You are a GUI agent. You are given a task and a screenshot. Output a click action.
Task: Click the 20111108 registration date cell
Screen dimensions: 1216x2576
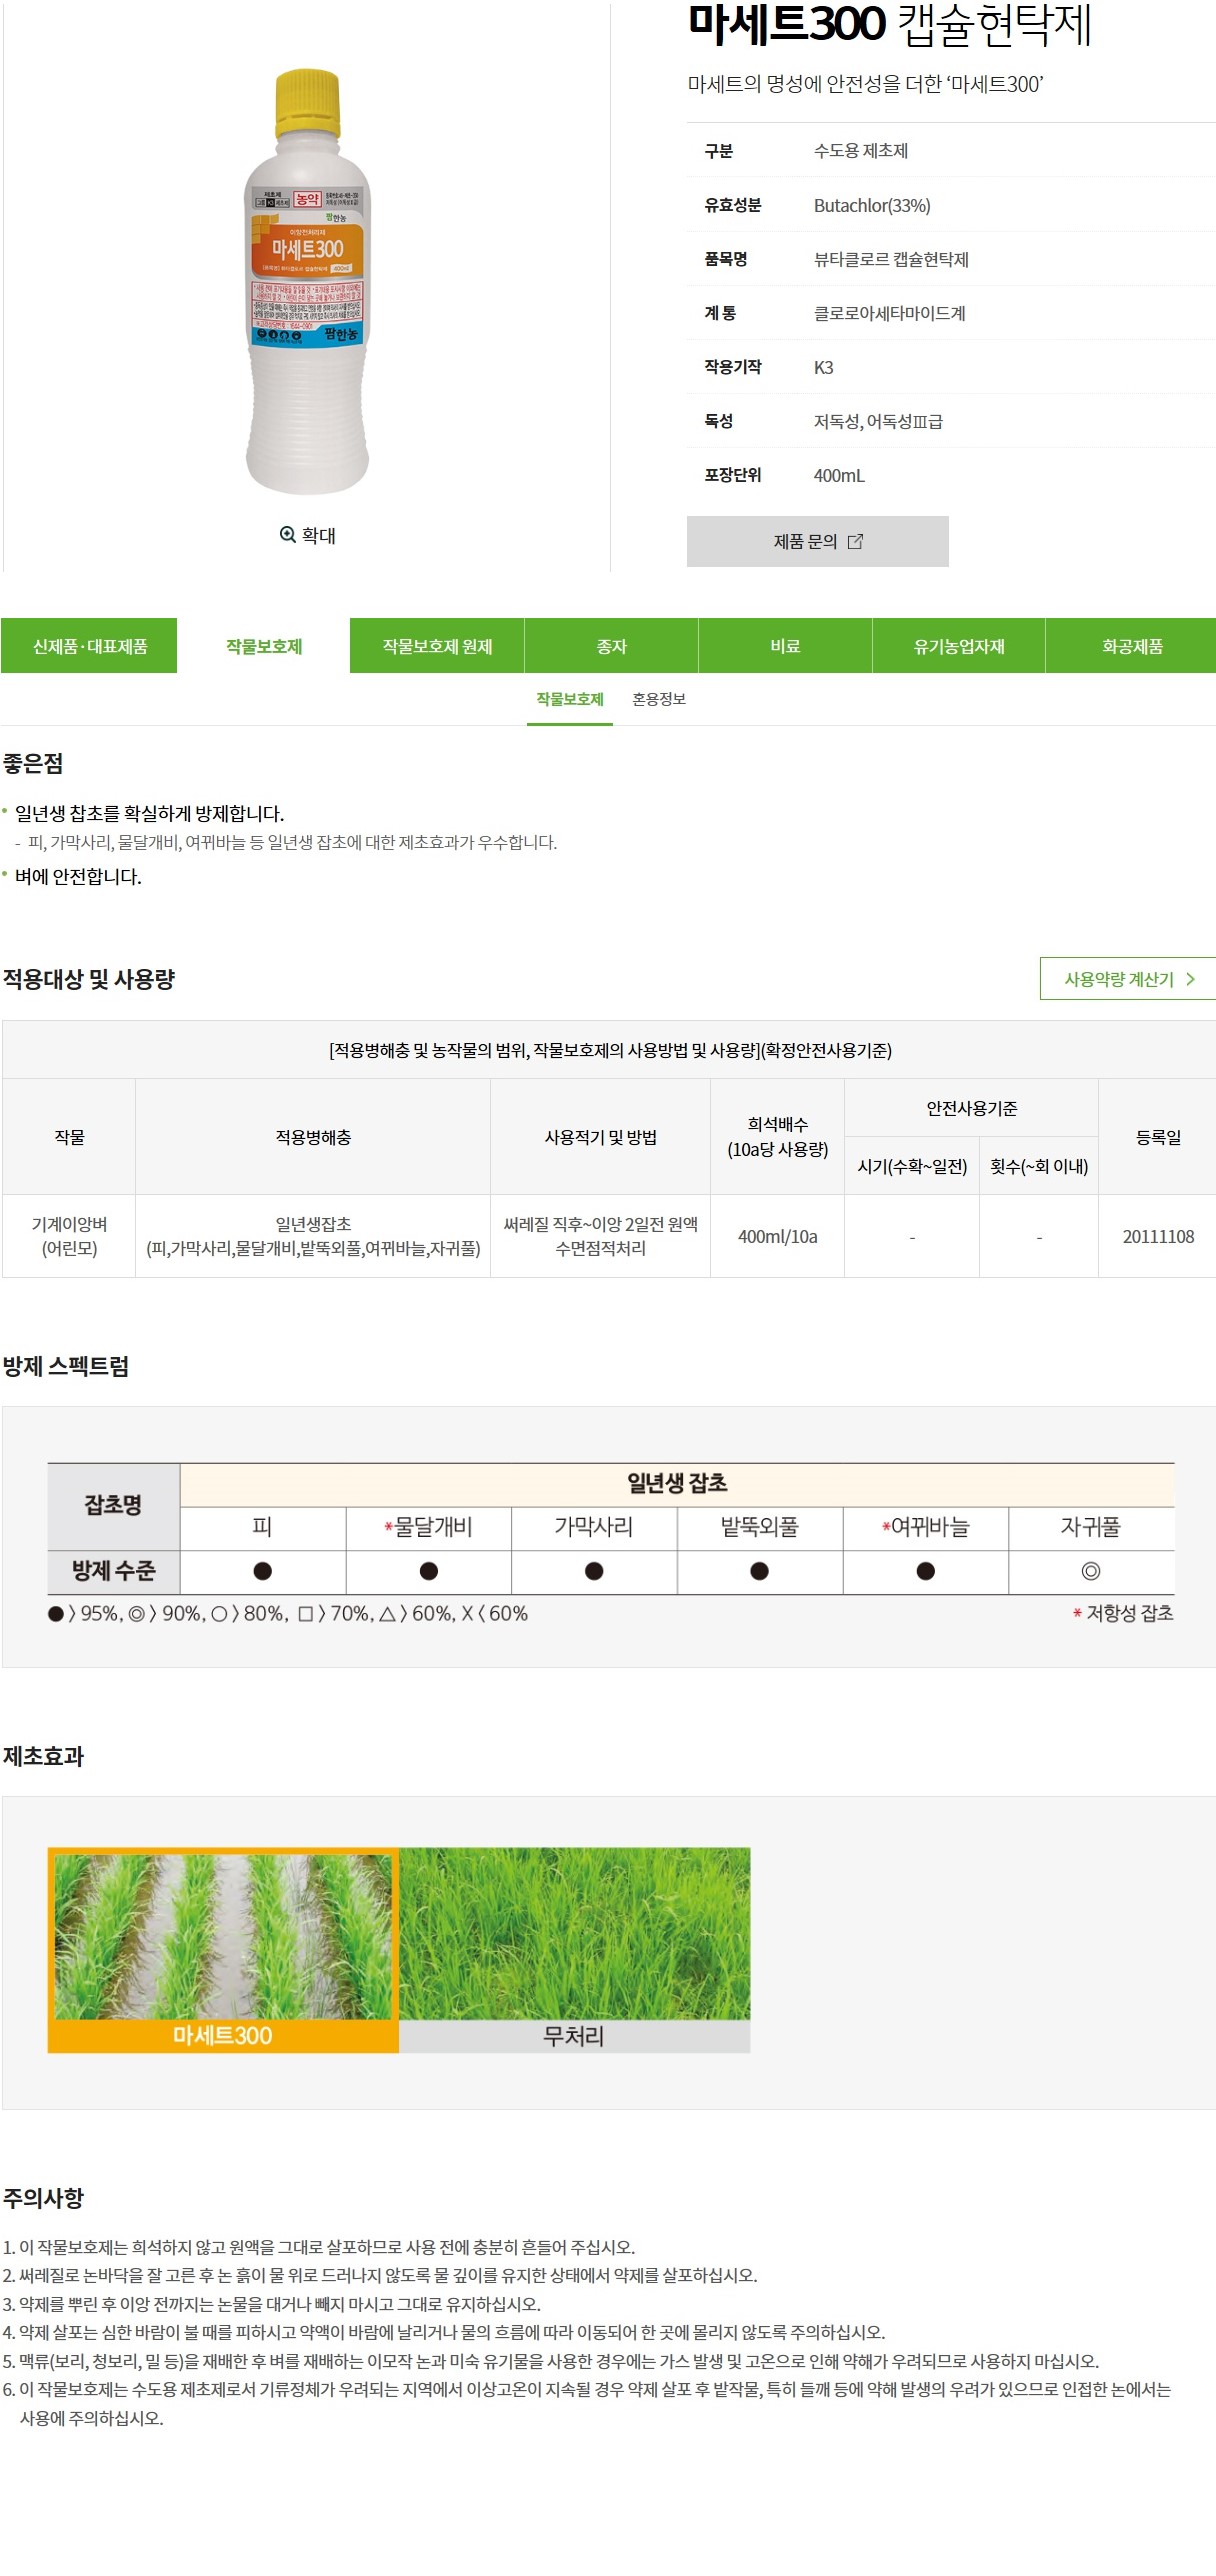(x=1158, y=1237)
